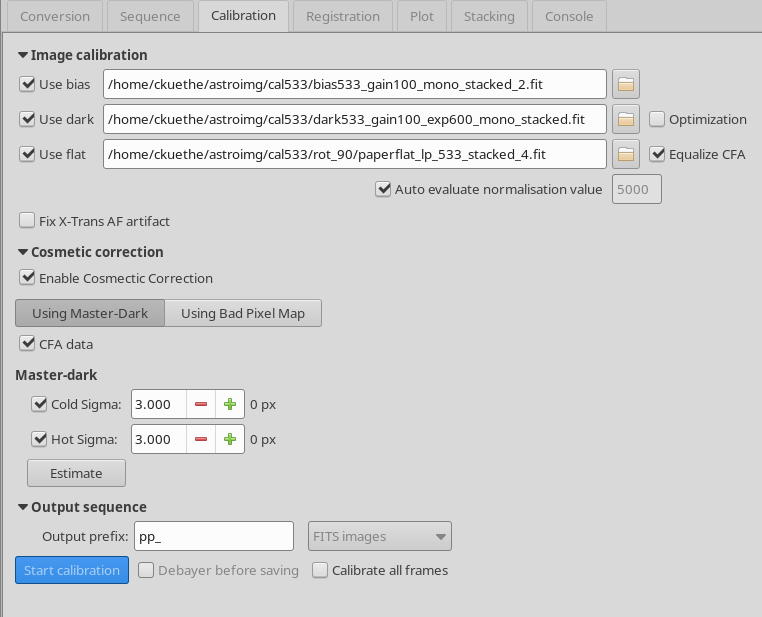Click the Start calibration button
The image size is (762, 617).
pos(72,570)
